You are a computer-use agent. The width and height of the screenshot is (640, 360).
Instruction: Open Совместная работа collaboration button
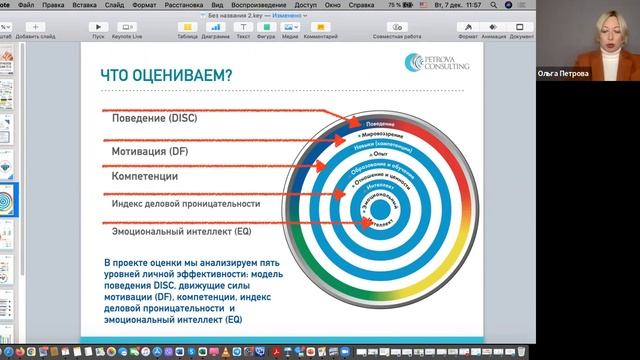[397, 27]
